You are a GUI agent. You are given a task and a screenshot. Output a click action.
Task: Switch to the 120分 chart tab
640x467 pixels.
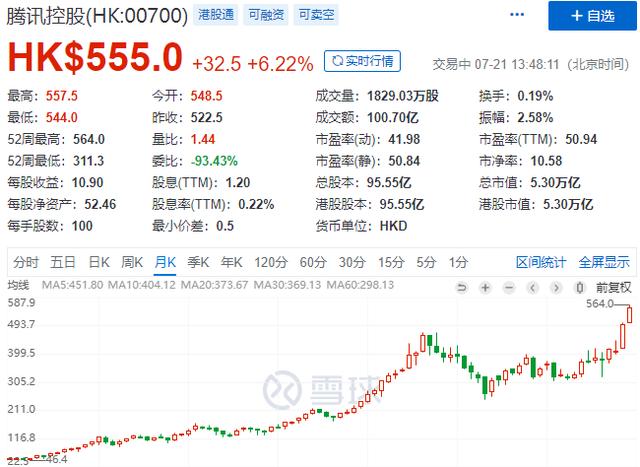coord(271,262)
